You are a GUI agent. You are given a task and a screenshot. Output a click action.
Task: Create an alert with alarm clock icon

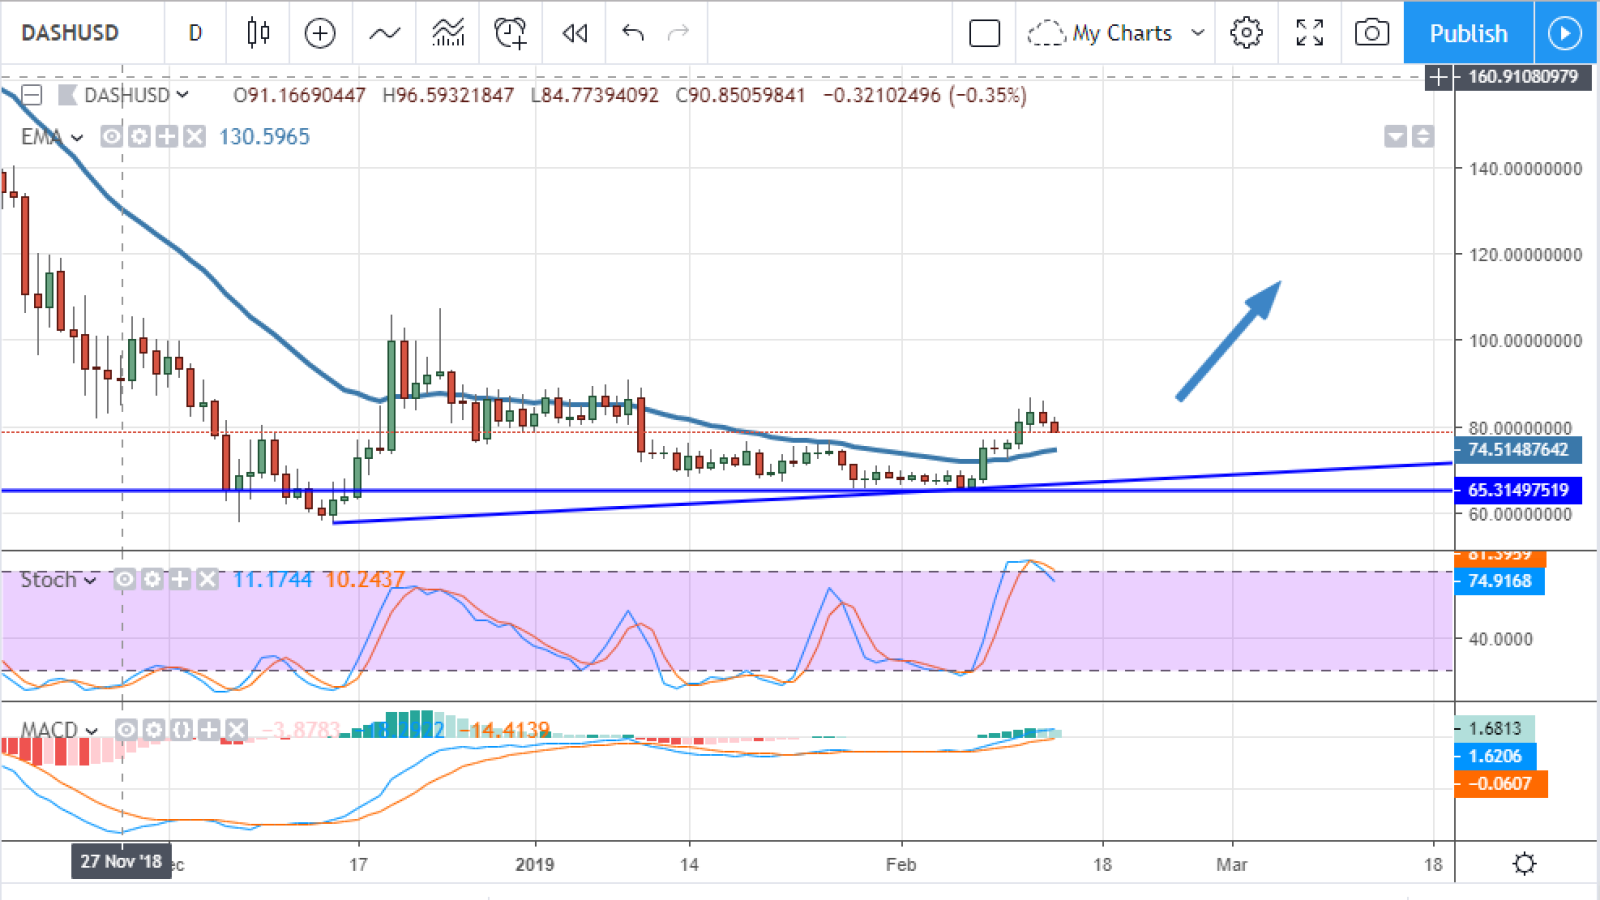point(511,33)
